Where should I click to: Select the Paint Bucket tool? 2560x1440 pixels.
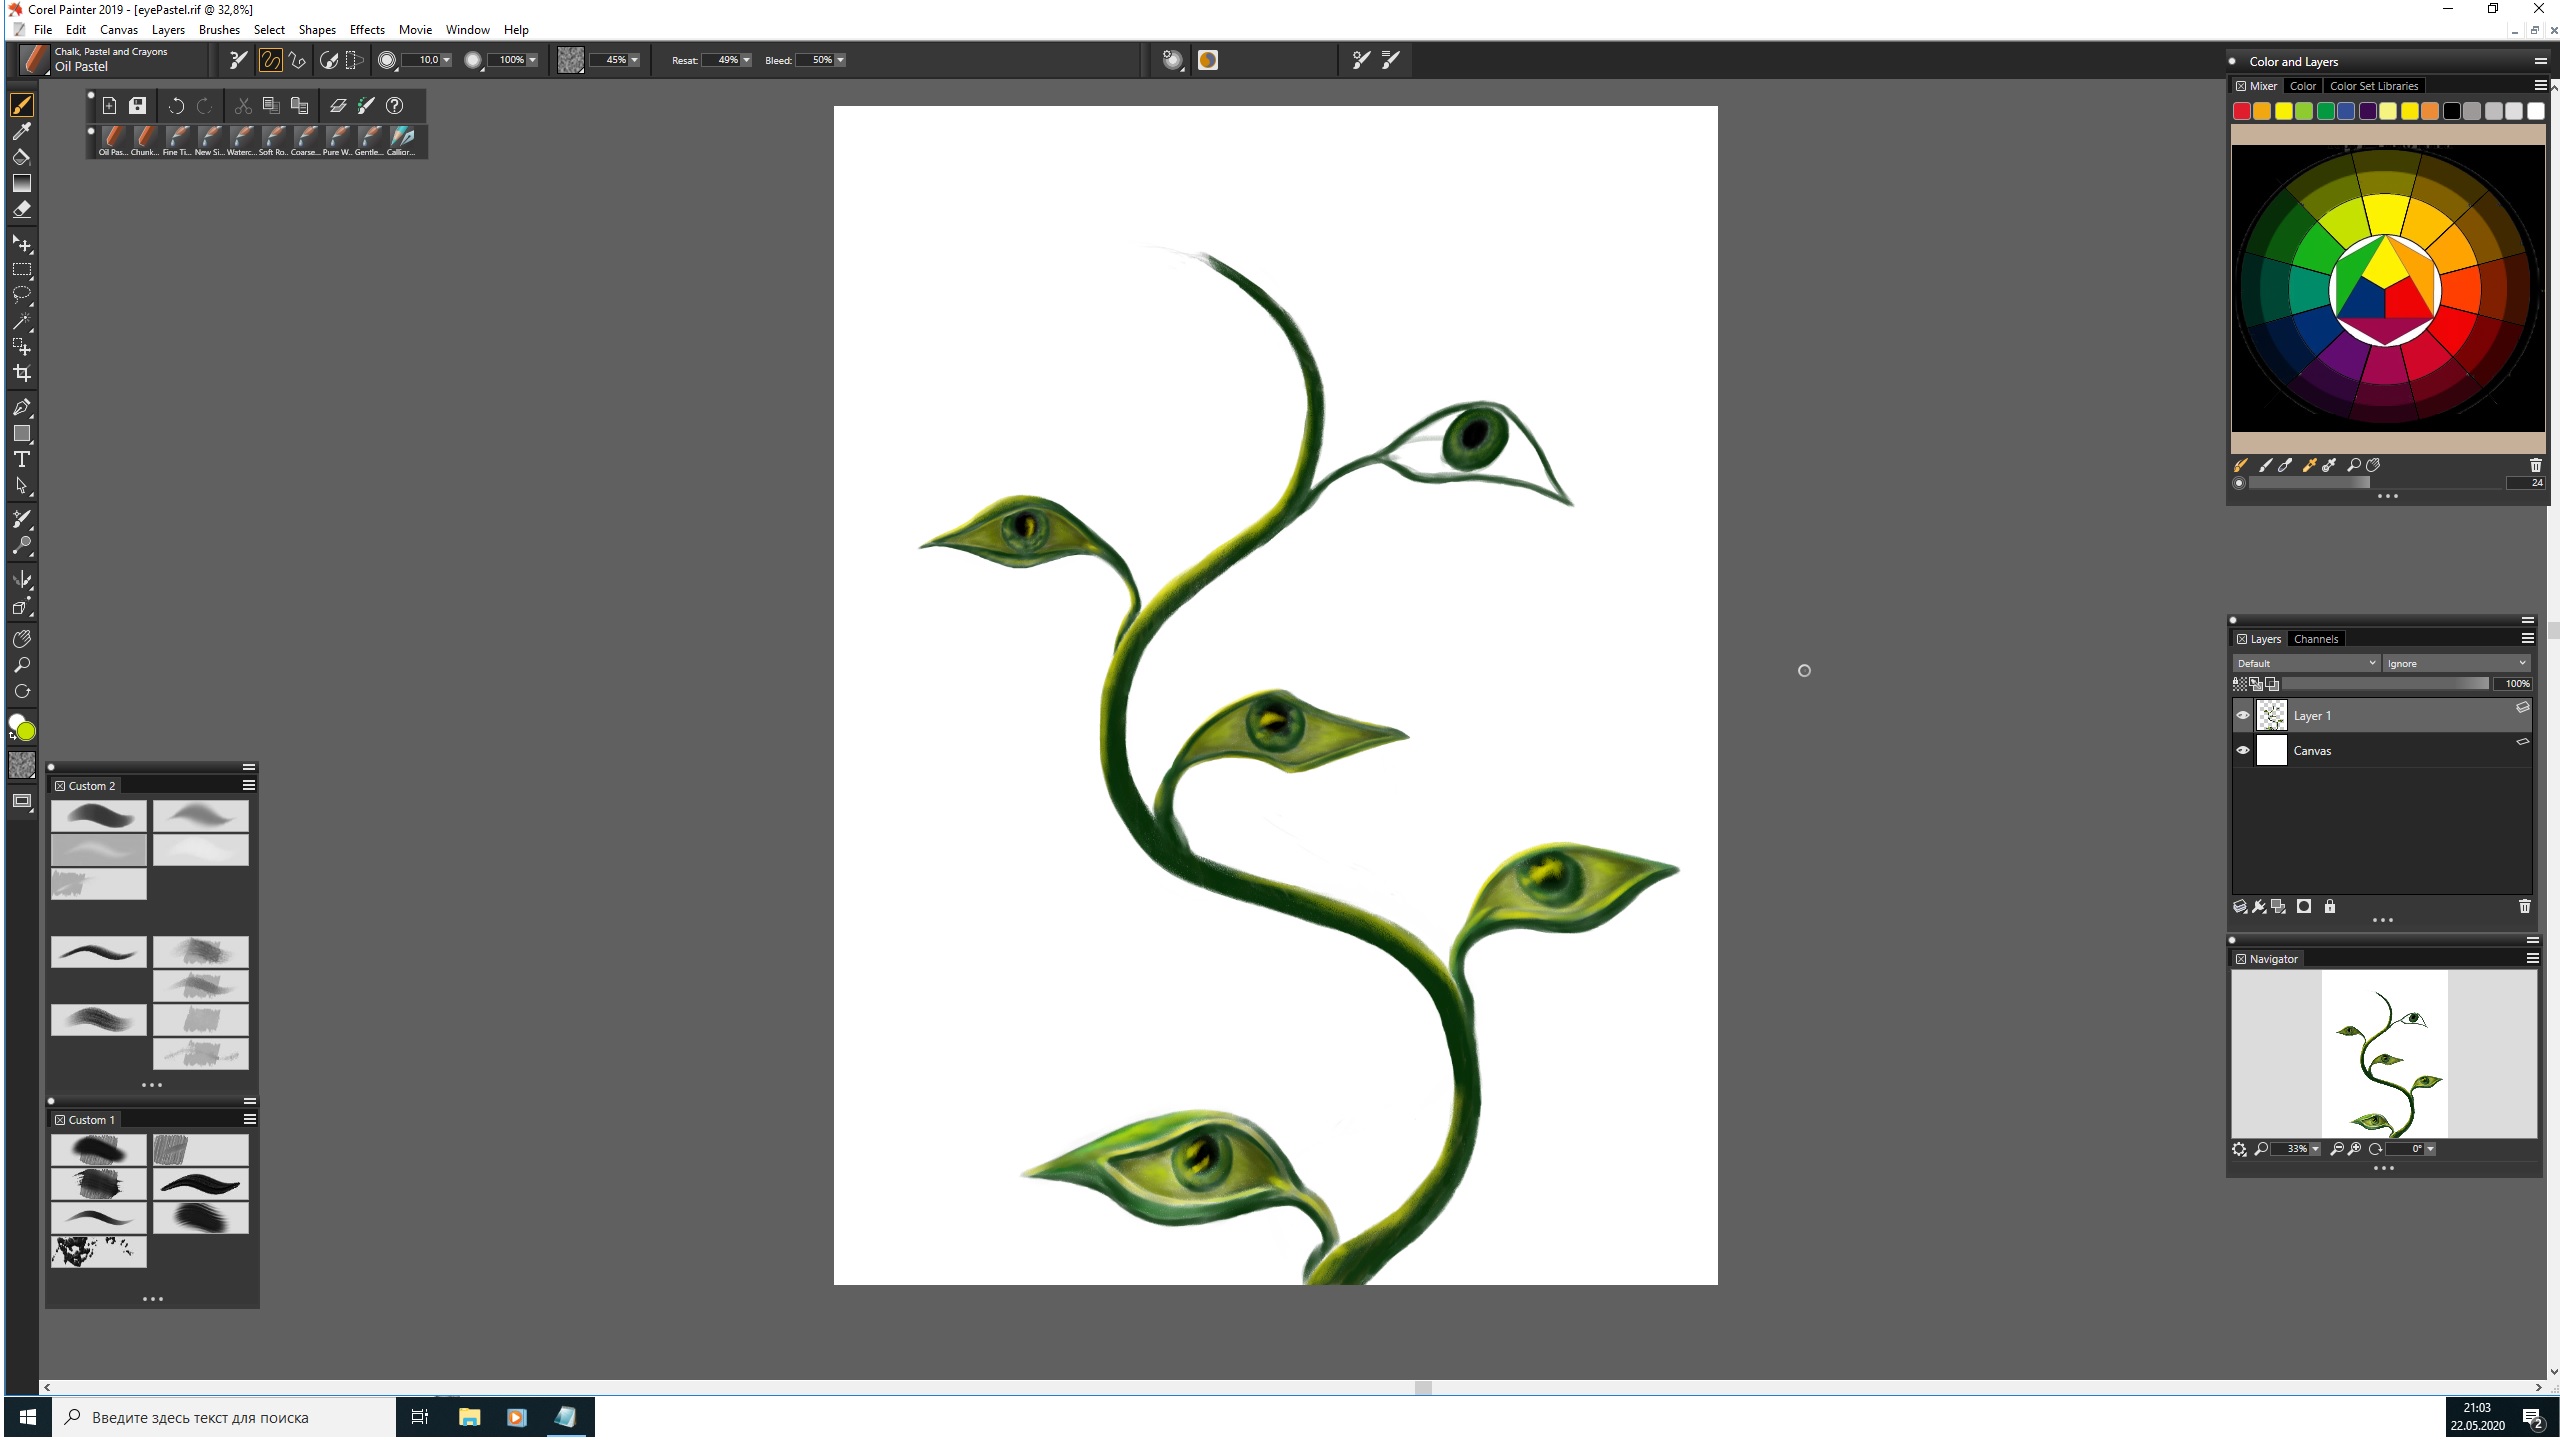point(21,157)
